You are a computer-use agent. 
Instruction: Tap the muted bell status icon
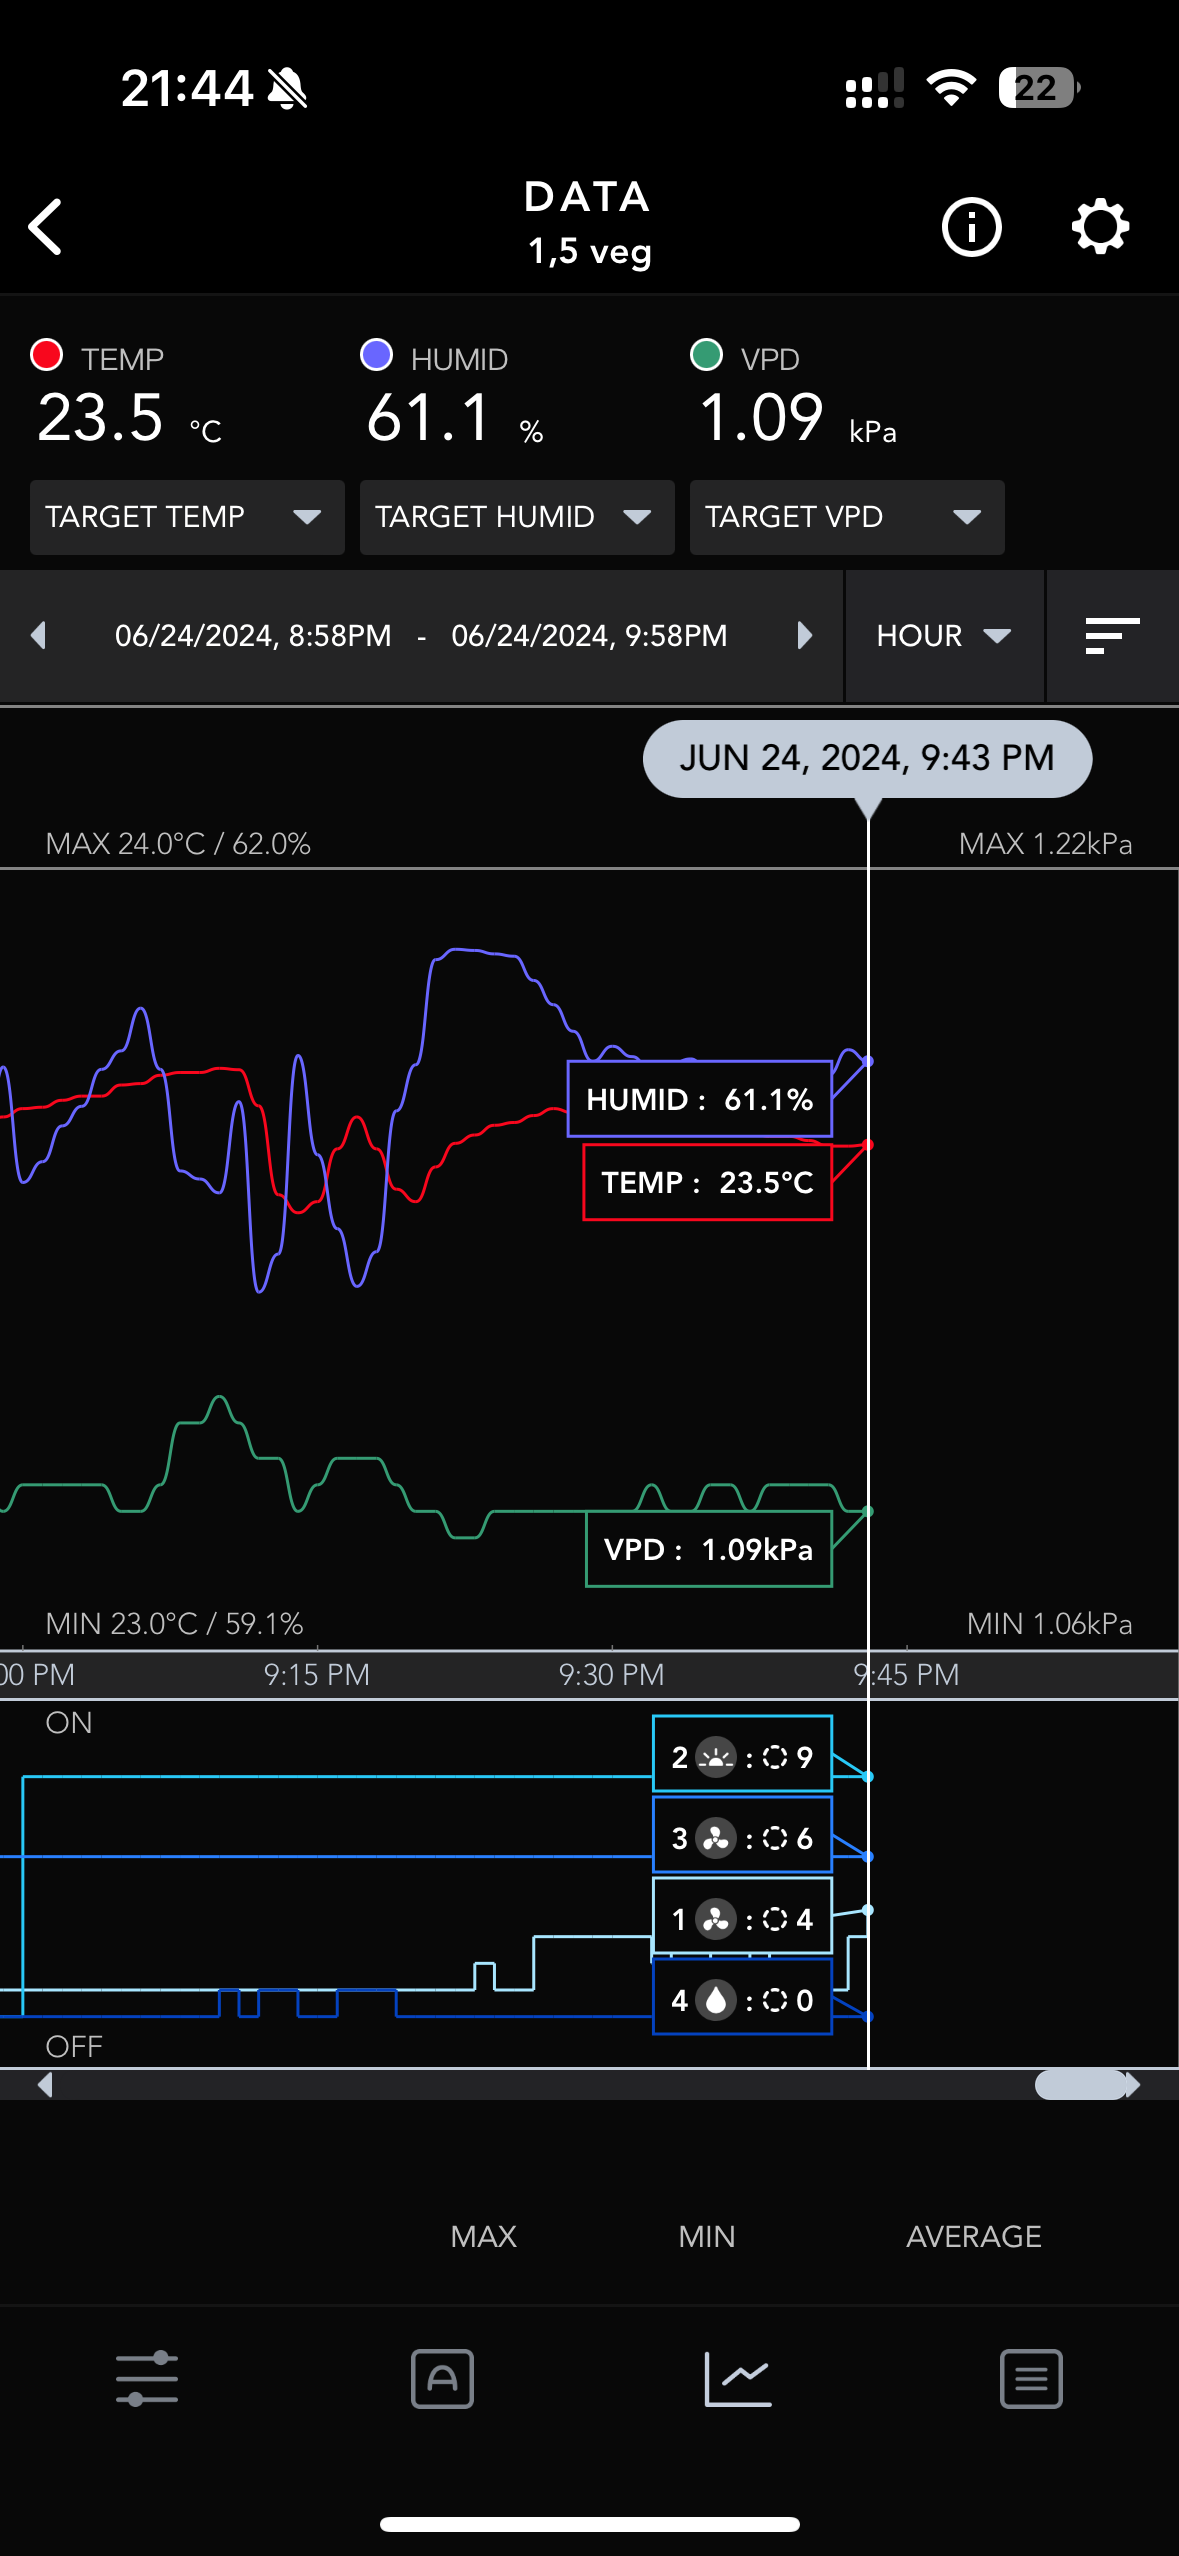coord(288,88)
